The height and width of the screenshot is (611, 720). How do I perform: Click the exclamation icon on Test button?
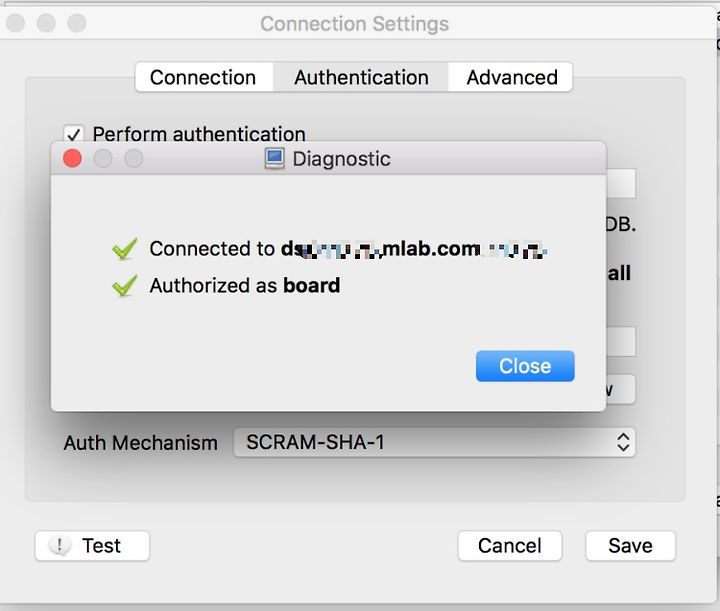(x=59, y=545)
